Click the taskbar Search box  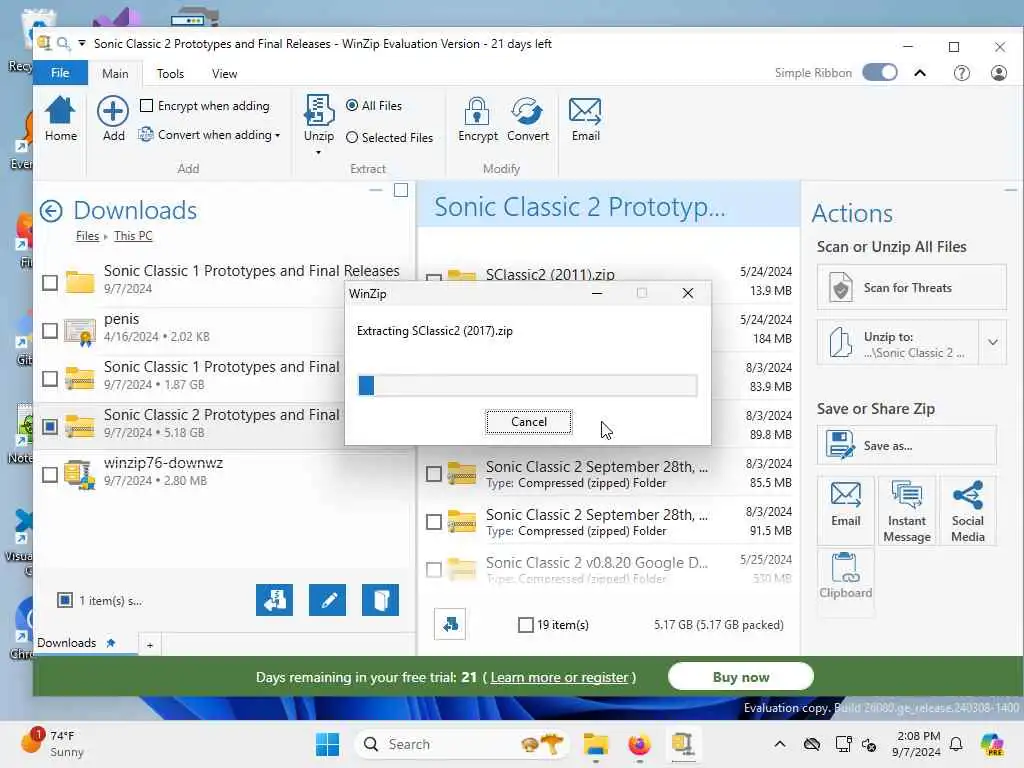tap(460, 744)
